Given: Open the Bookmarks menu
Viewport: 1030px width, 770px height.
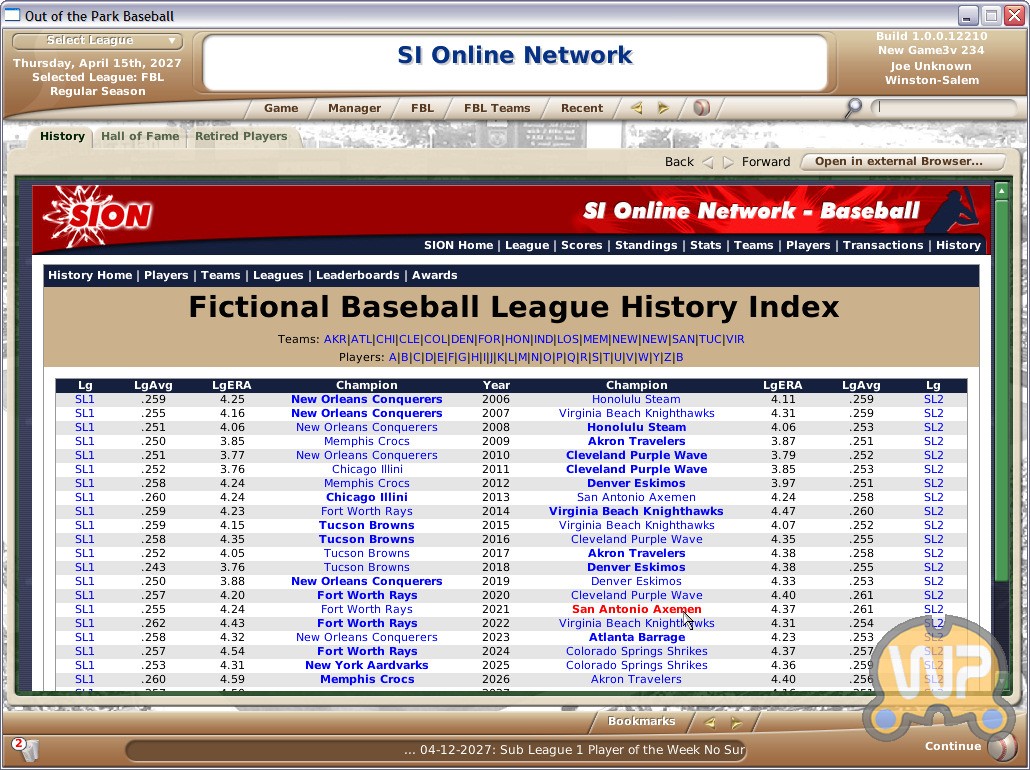Looking at the screenshot, I should [641, 722].
